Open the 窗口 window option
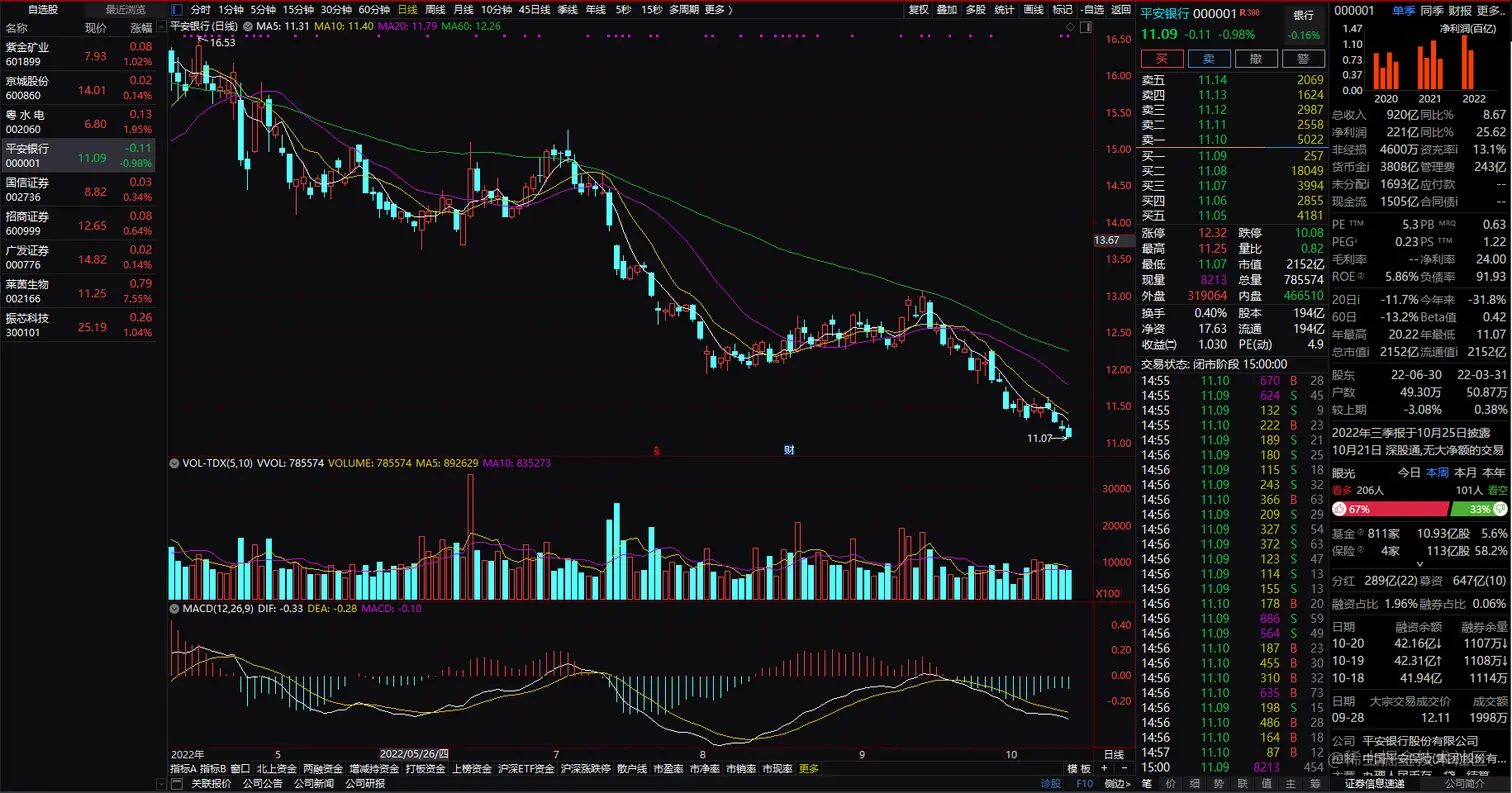1512x793 pixels. click(241, 769)
